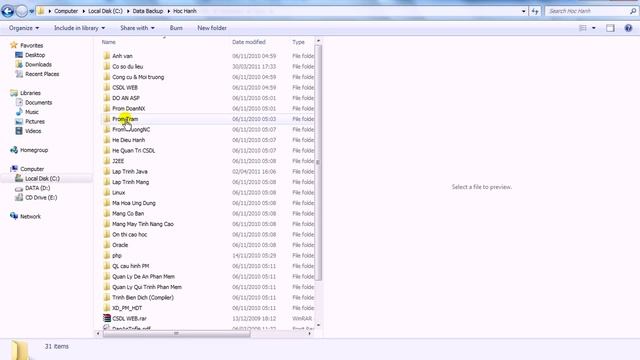Select Local Disk (C:) drive in sidebar
Screen dimensions: 640x360
click(42, 178)
